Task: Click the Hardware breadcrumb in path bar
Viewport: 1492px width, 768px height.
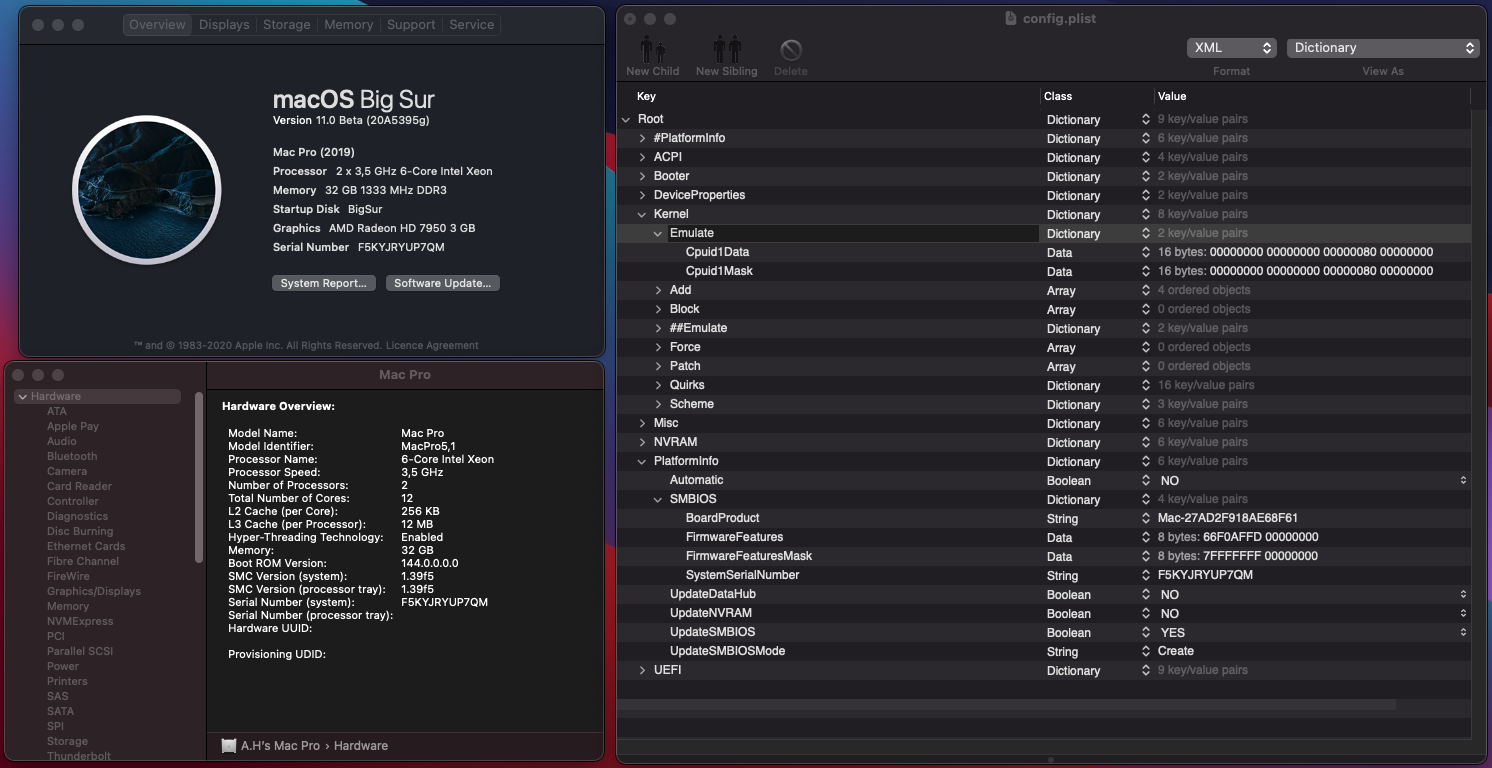Action: click(360, 746)
